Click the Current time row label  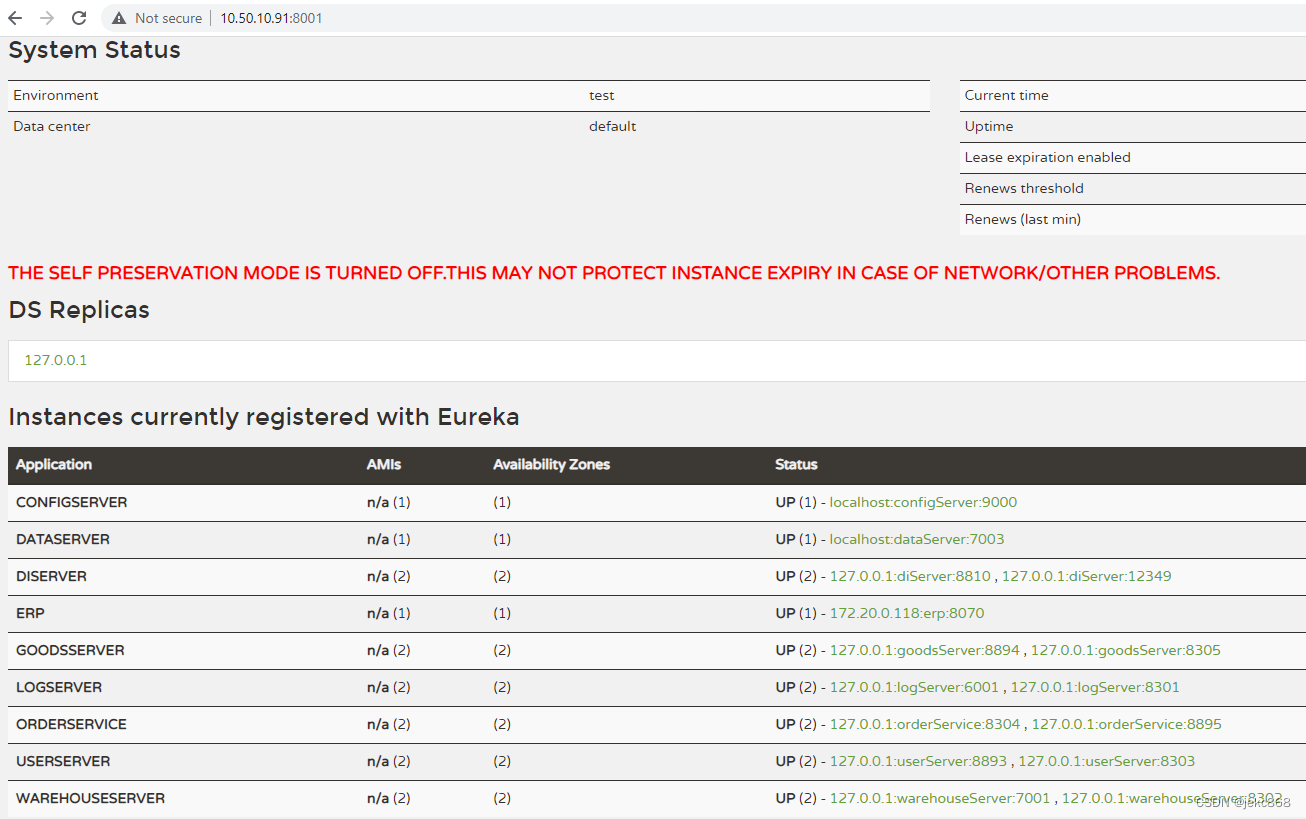click(1007, 95)
